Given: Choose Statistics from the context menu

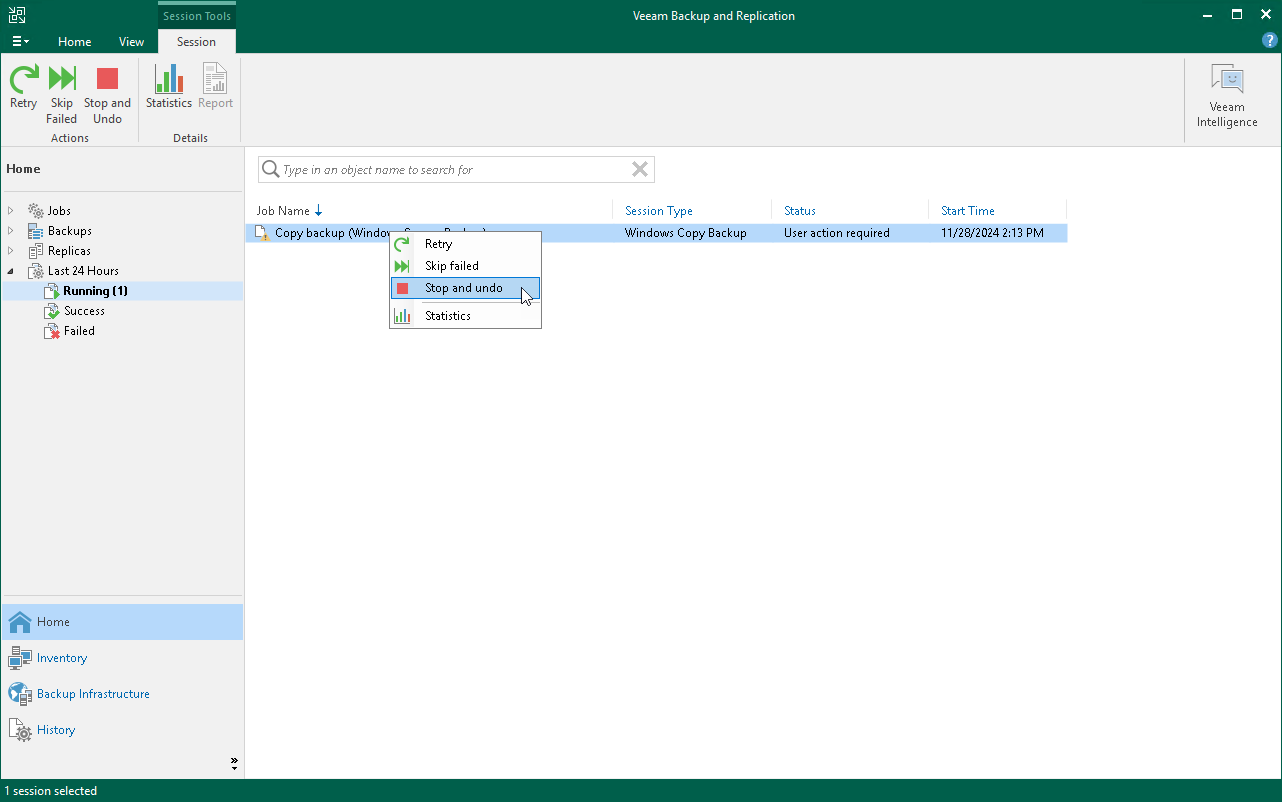Looking at the screenshot, I should 465,316.
